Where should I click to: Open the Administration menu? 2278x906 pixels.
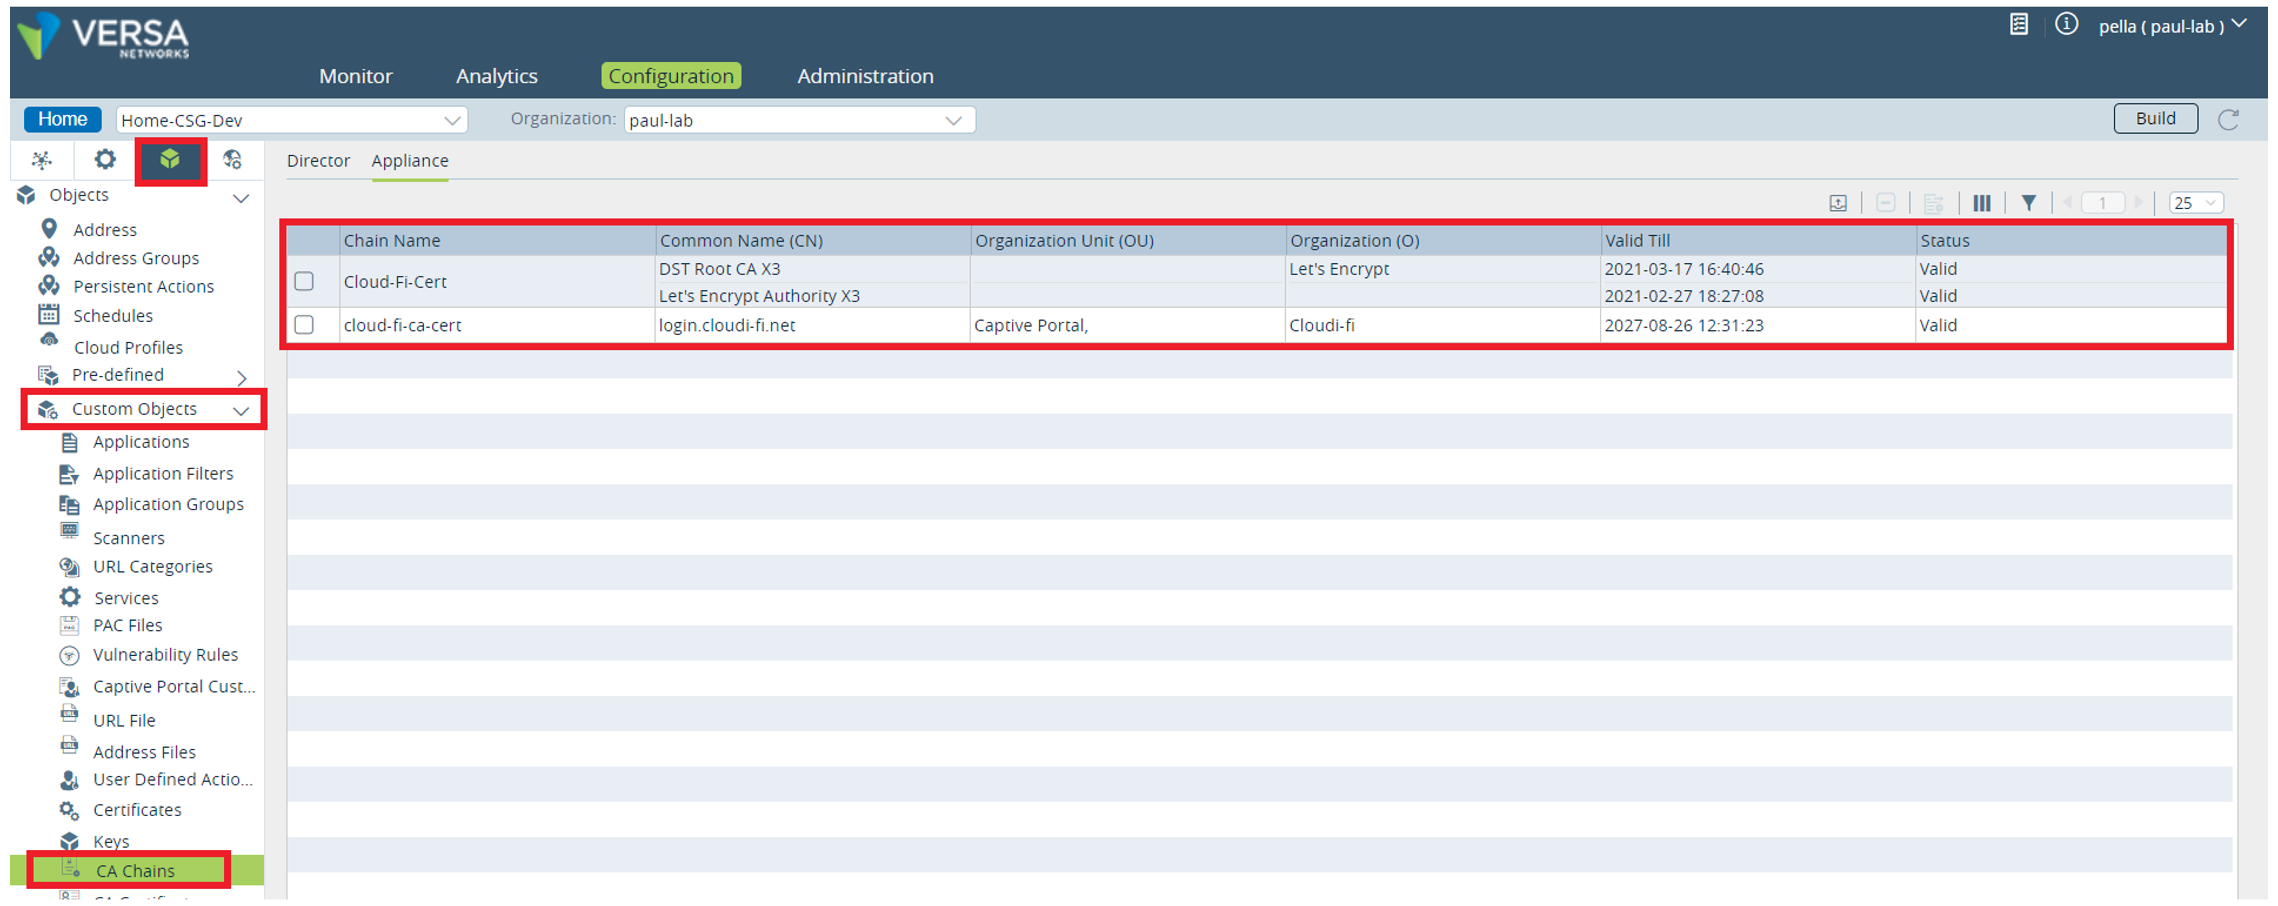[x=864, y=75]
